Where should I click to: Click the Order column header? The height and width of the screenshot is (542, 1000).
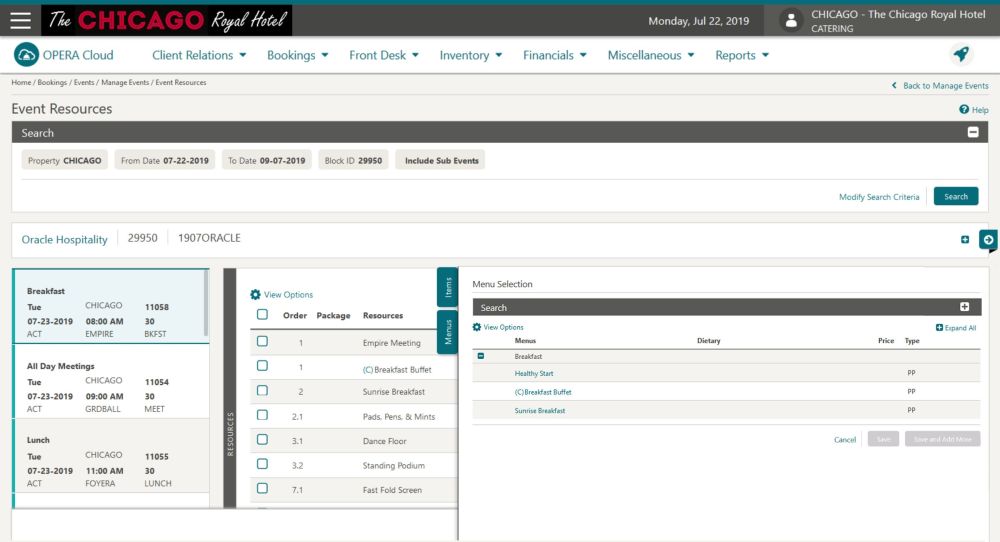295,316
